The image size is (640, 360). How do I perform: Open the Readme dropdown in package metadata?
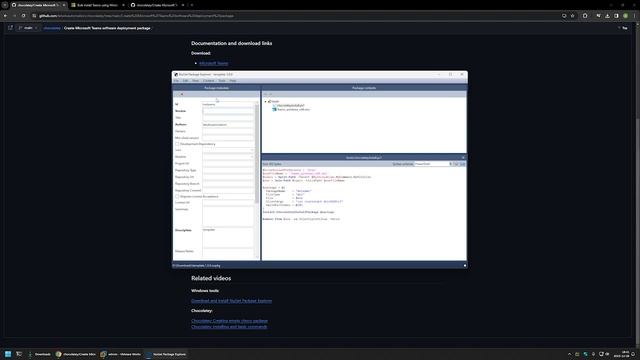tap(228, 157)
